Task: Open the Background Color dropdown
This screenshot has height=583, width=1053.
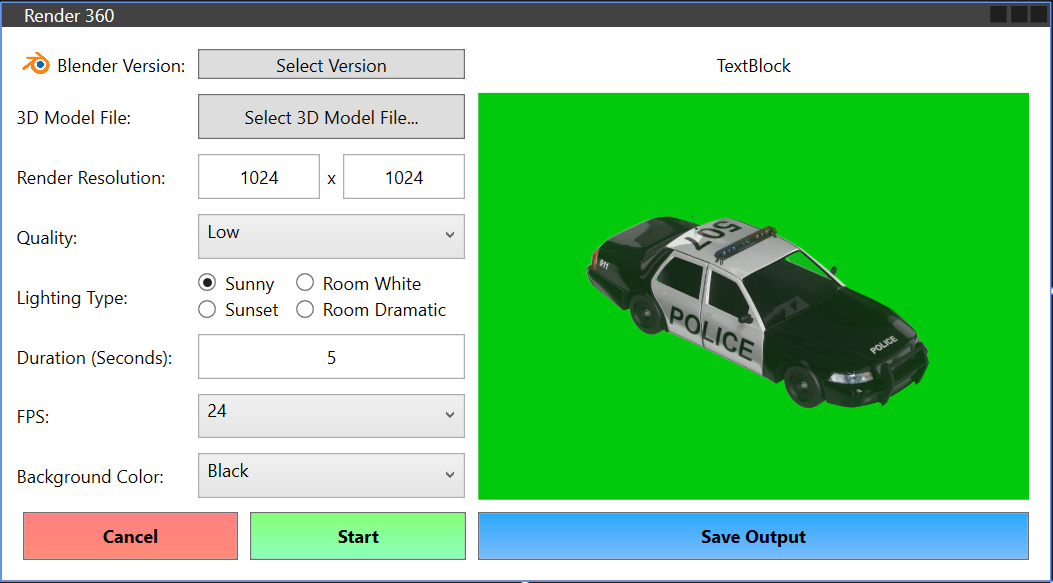Action: (331, 475)
